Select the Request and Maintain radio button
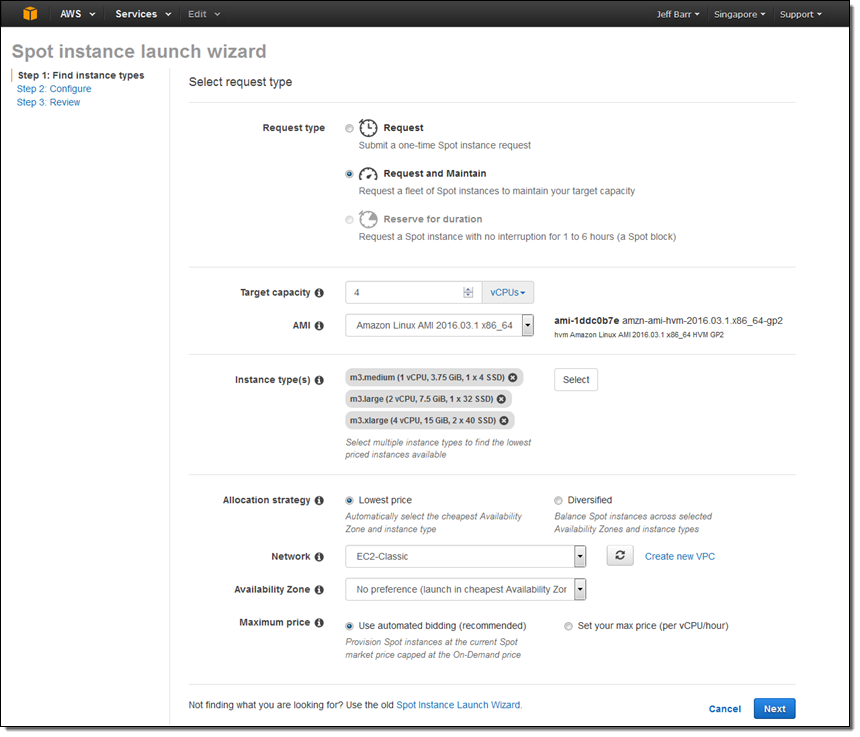 click(x=349, y=174)
